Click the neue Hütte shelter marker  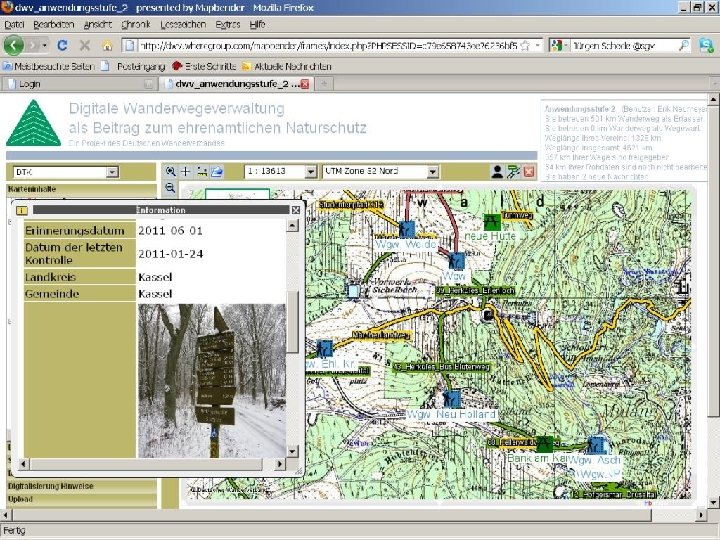492,222
